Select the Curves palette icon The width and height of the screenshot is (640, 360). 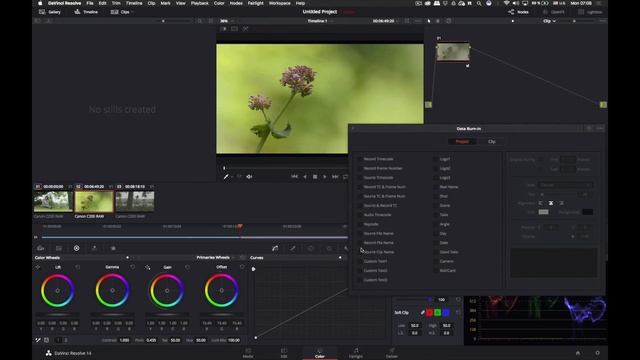tap(275, 248)
